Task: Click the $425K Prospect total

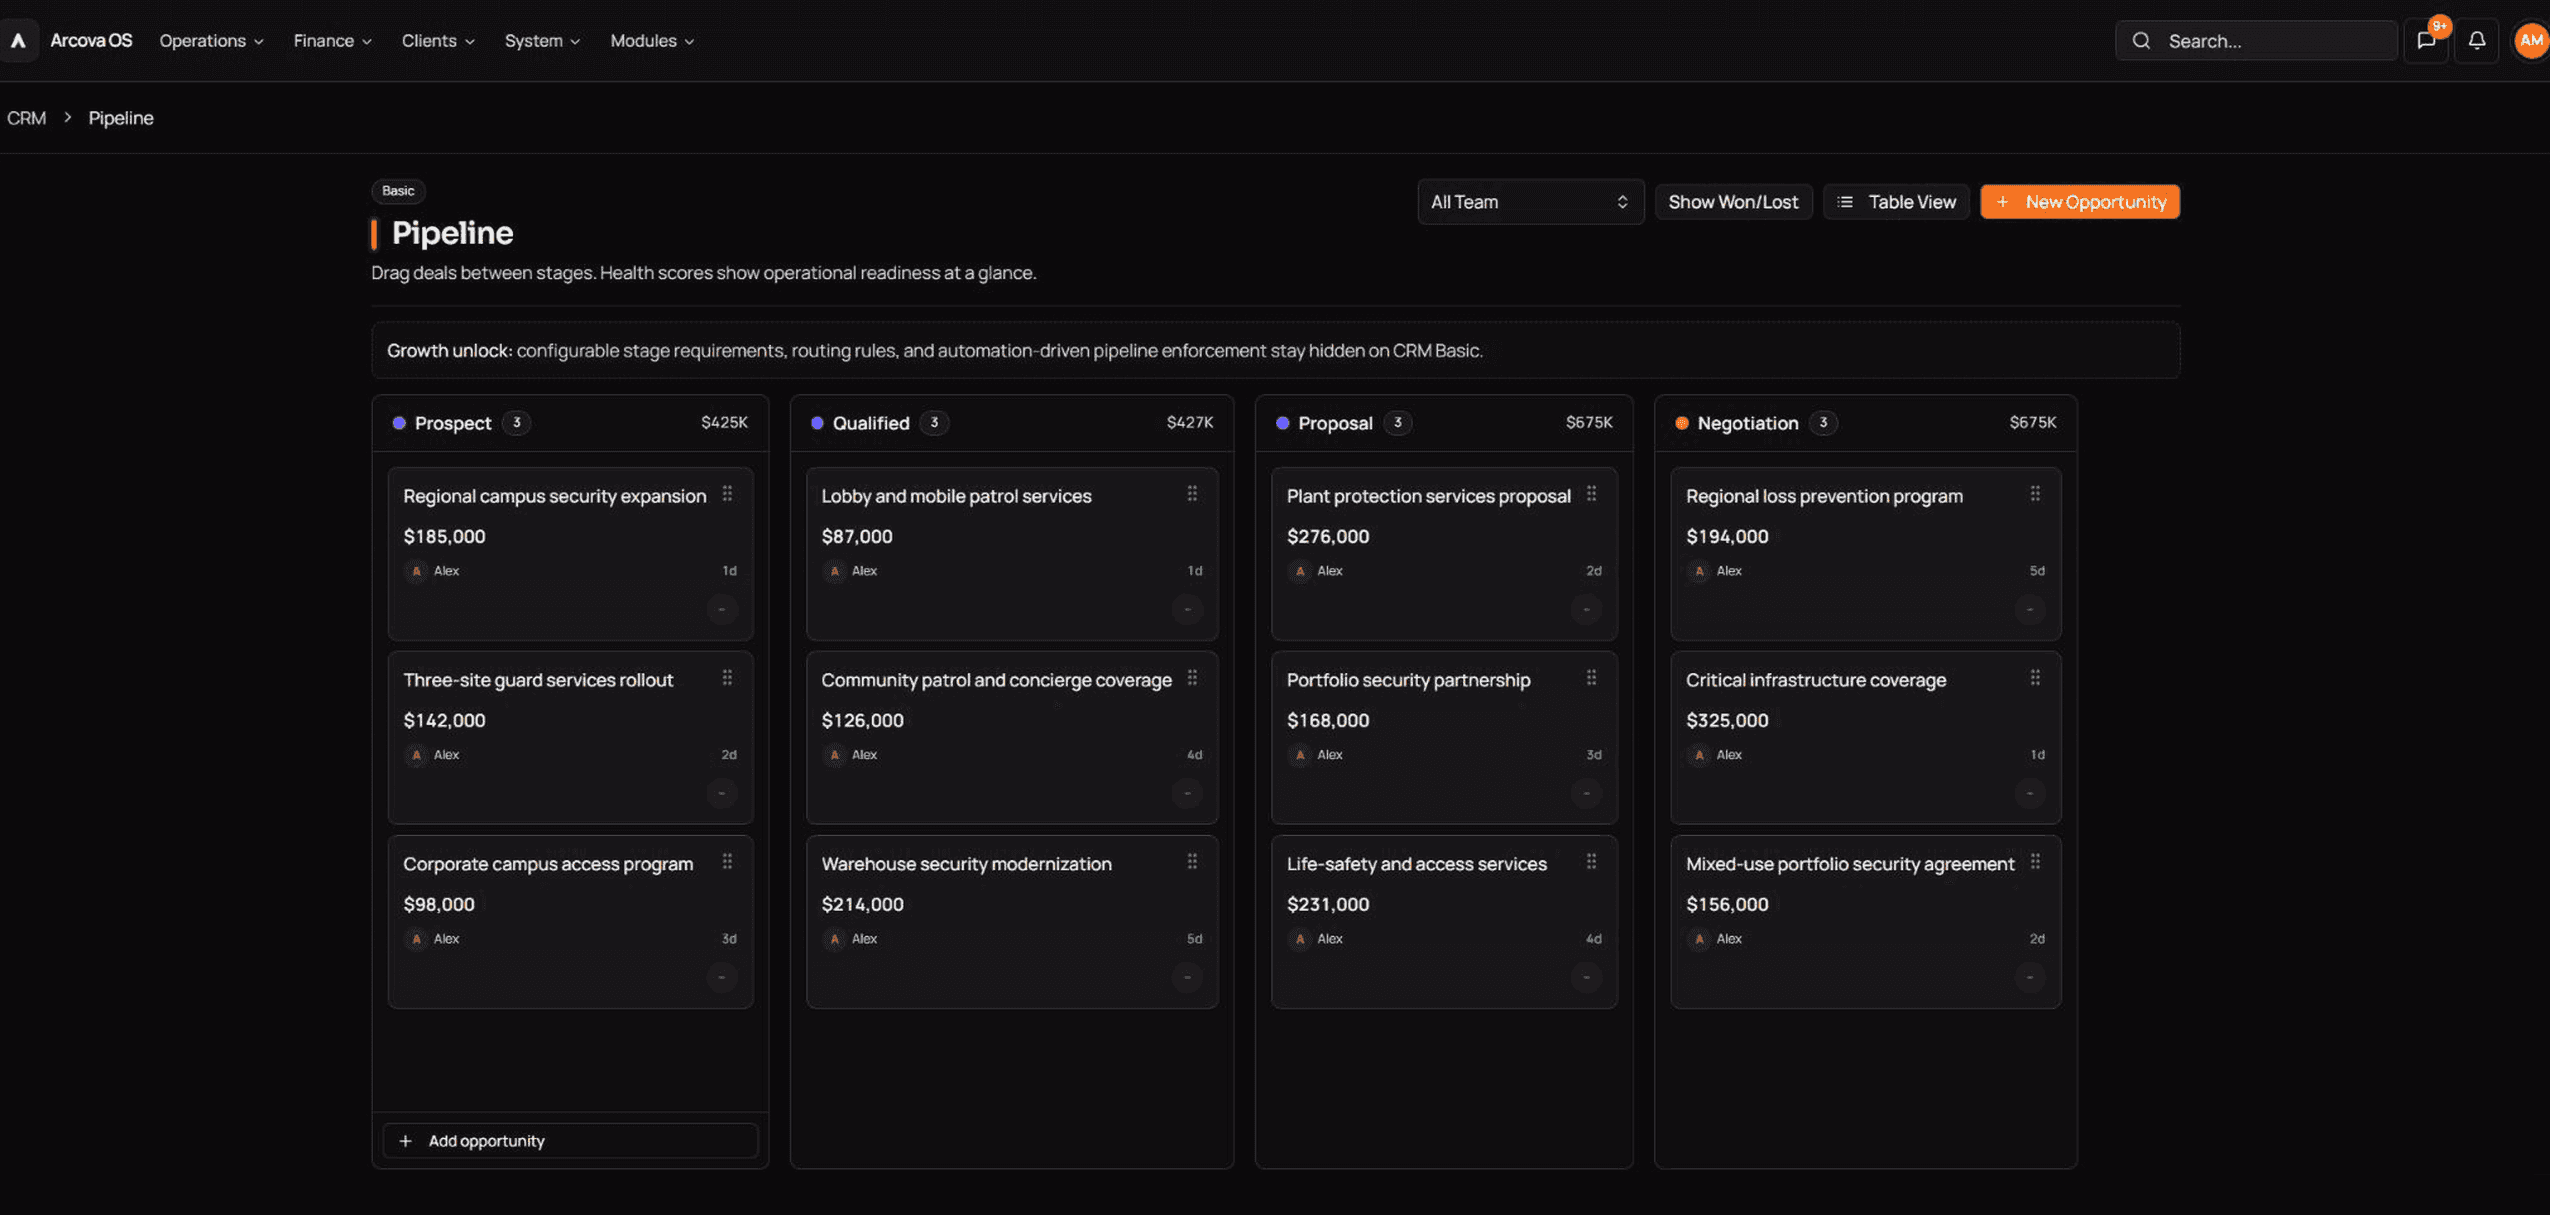Action: [724, 422]
